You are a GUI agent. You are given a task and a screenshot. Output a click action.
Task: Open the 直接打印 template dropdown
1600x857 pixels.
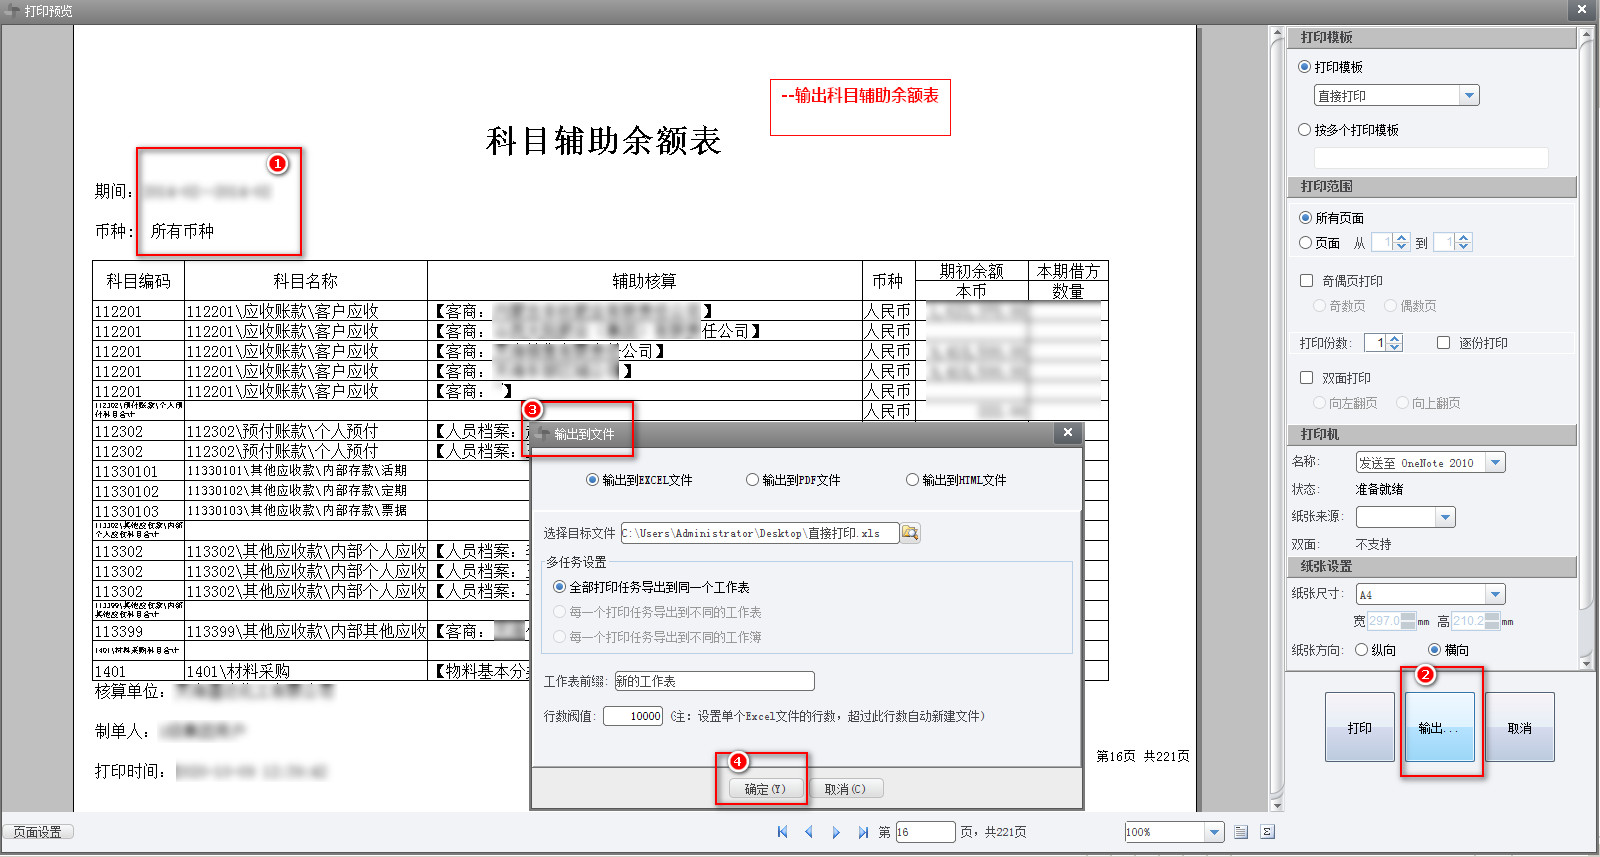[x=1469, y=96]
